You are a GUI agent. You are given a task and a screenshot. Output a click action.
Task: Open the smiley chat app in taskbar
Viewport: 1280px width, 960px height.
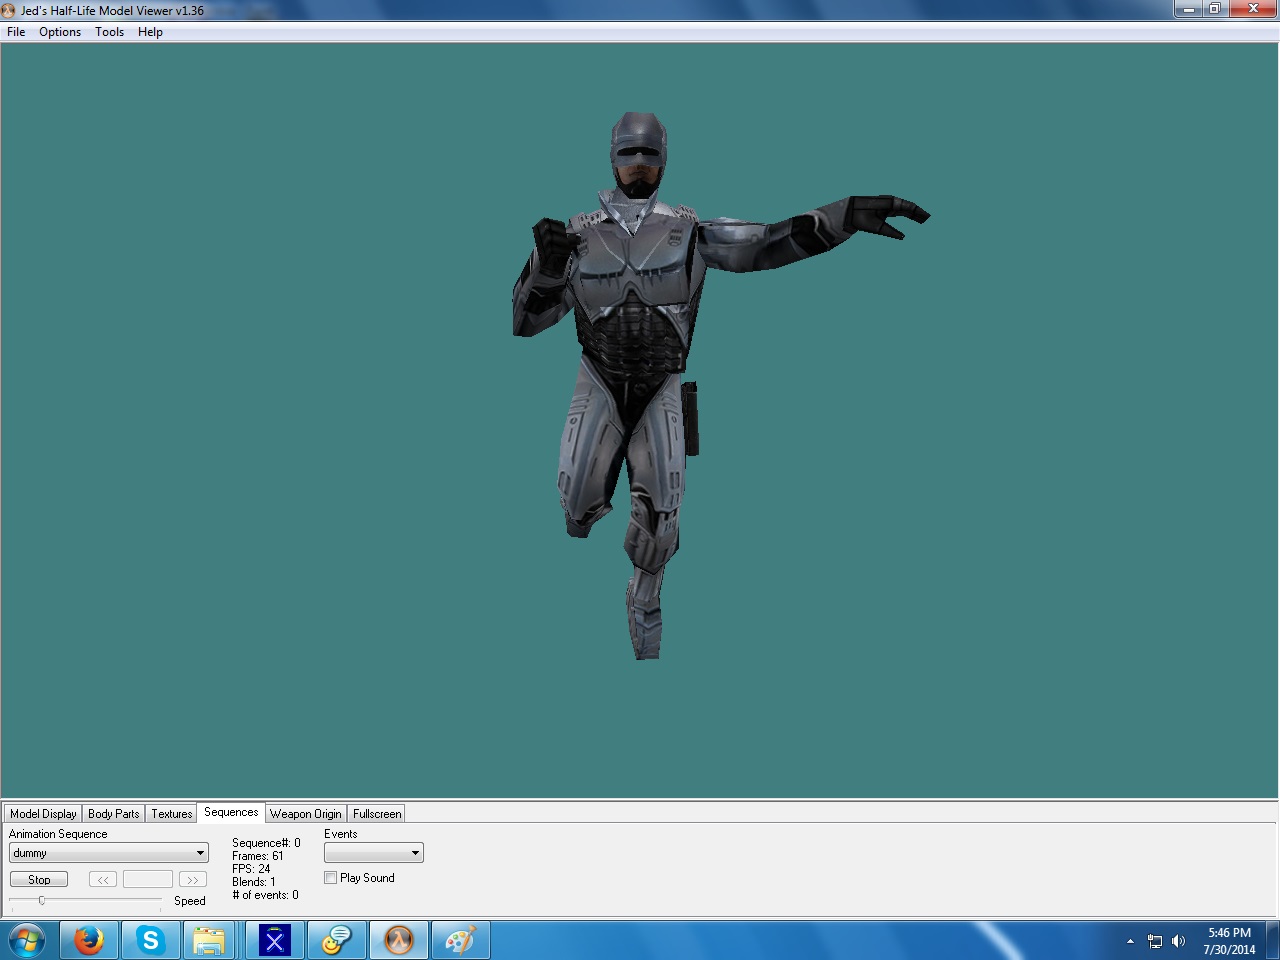337,941
